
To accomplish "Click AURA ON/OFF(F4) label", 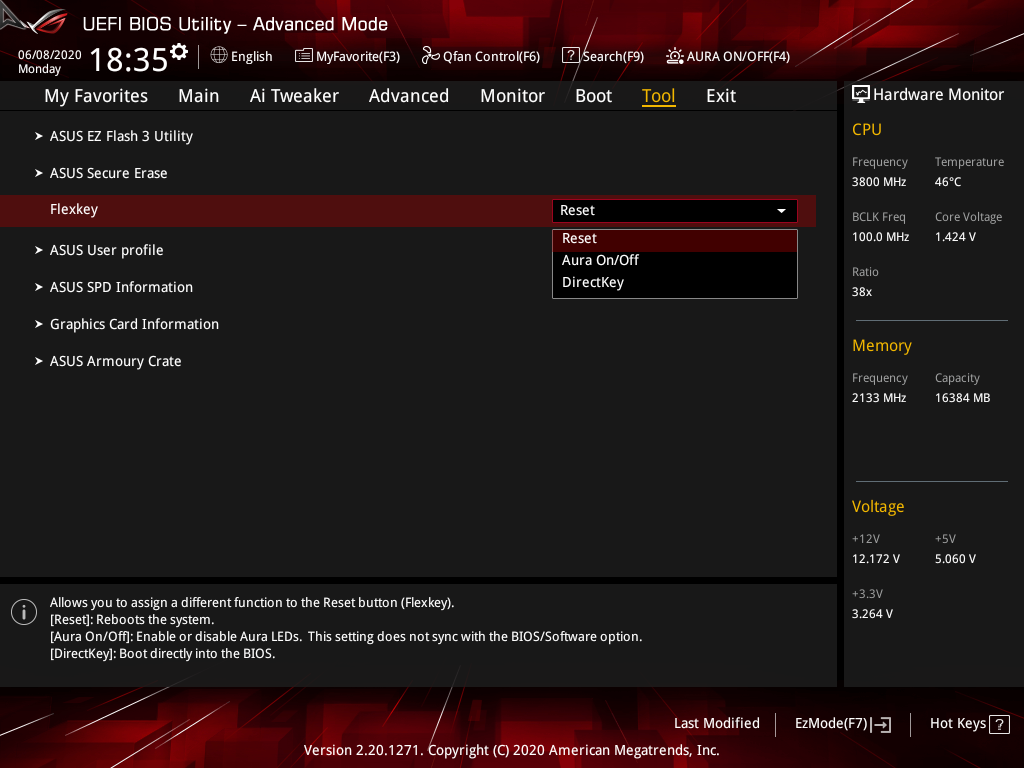I will click(x=738, y=57).
